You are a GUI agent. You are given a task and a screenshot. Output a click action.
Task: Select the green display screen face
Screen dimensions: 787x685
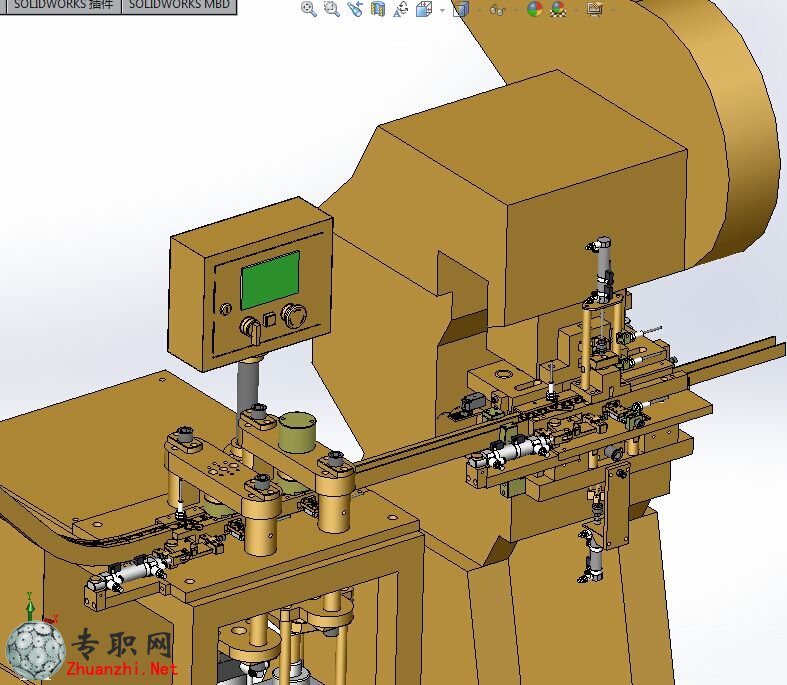(x=271, y=280)
